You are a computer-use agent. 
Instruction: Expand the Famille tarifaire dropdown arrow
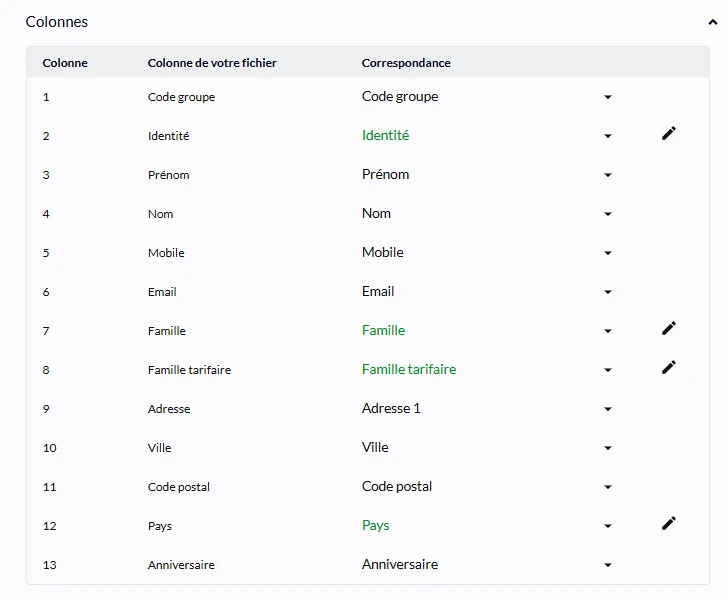(608, 370)
